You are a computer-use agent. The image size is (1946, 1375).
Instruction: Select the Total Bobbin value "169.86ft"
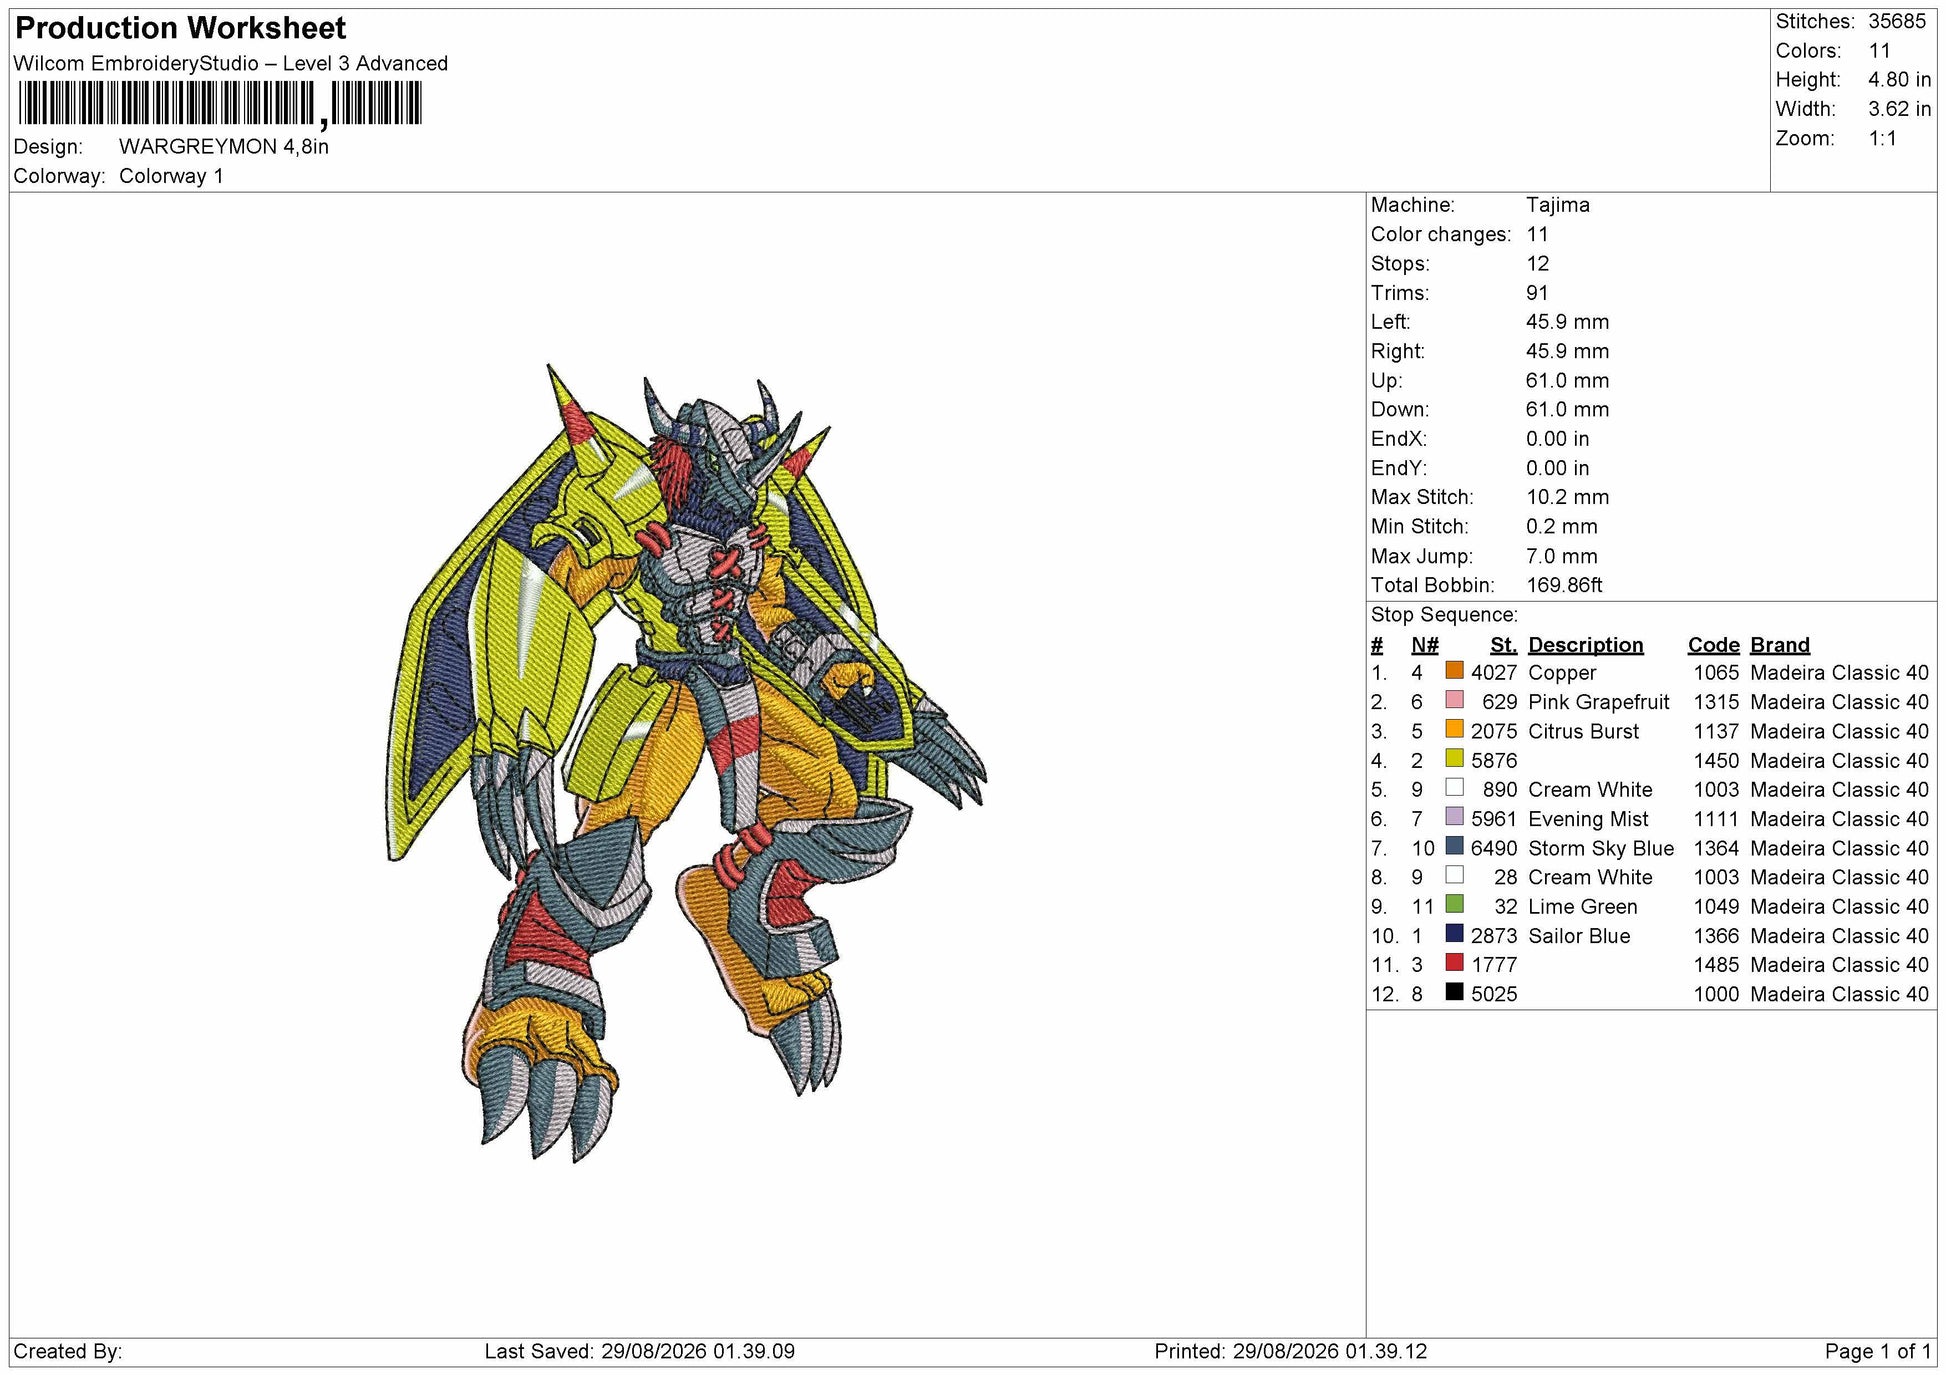(1564, 585)
